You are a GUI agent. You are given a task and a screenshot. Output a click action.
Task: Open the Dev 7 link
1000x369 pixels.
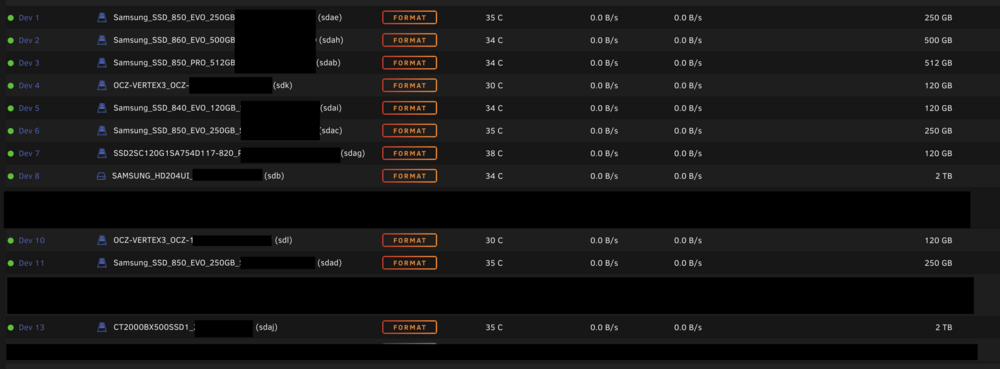pyautogui.click(x=29, y=154)
